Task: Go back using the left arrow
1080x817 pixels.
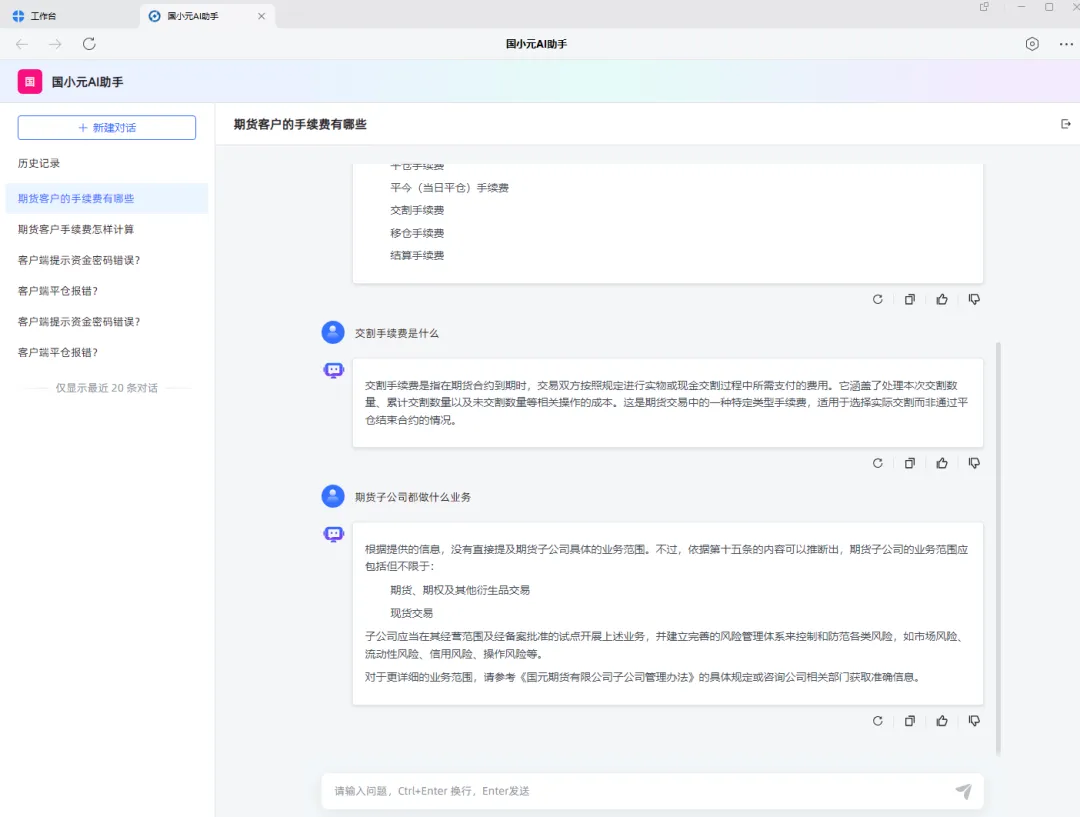Action: [x=22, y=44]
